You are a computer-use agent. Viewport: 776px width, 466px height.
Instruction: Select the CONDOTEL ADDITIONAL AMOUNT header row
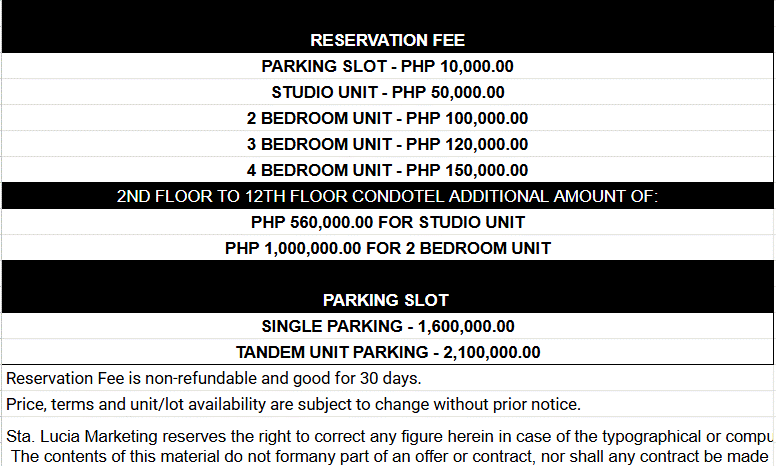click(387, 196)
